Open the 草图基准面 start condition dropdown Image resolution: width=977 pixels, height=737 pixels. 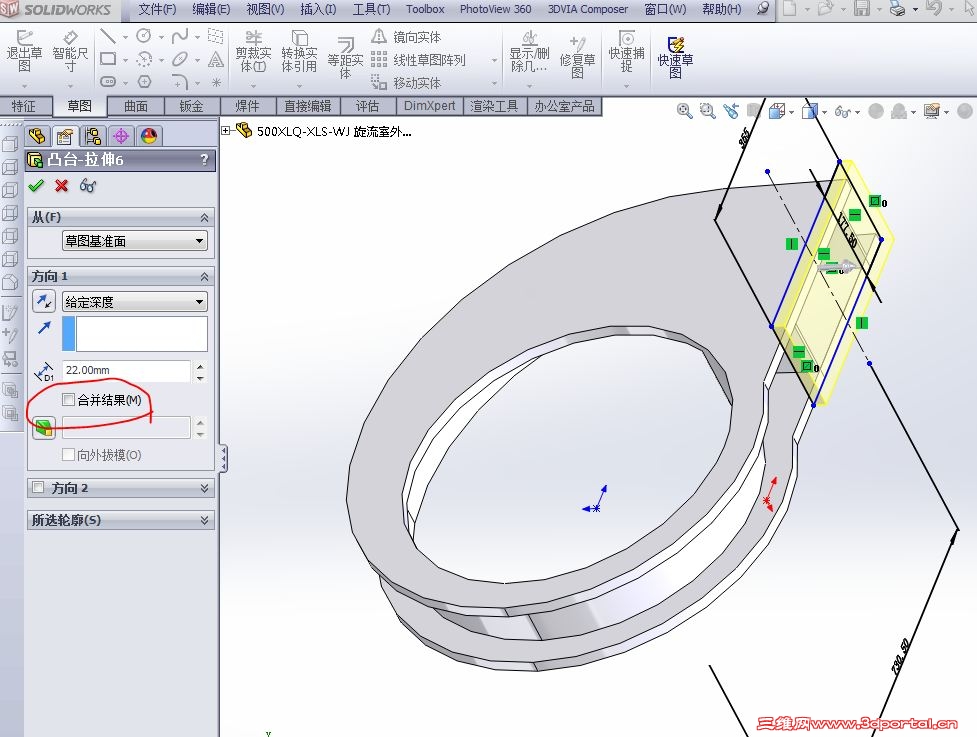tap(135, 240)
